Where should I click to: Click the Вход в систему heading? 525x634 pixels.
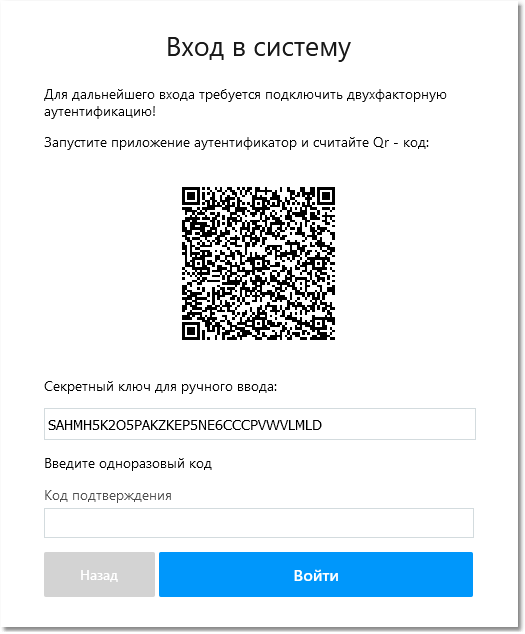point(258,48)
